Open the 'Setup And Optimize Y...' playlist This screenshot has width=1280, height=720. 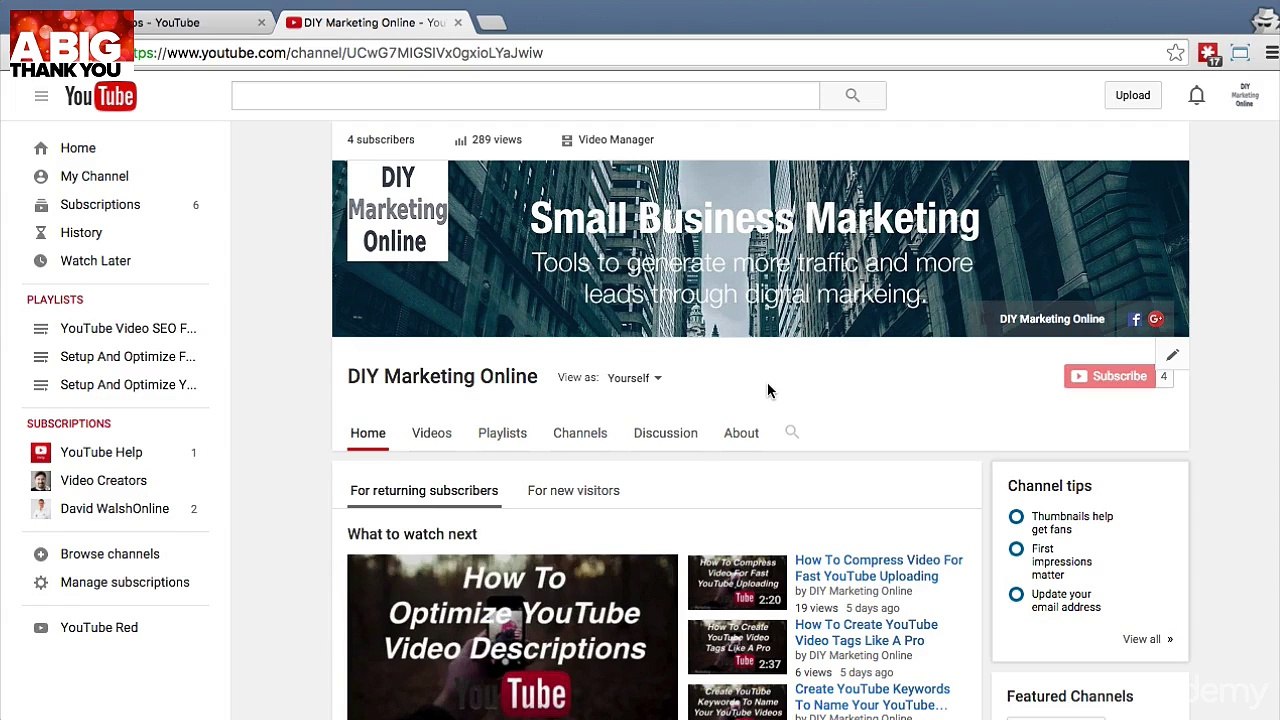point(128,385)
